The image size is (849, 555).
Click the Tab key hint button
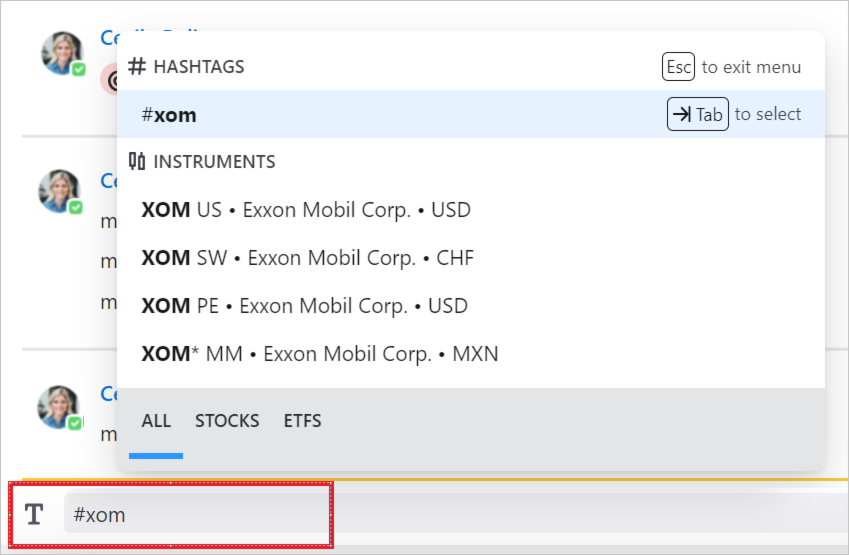coord(697,114)
